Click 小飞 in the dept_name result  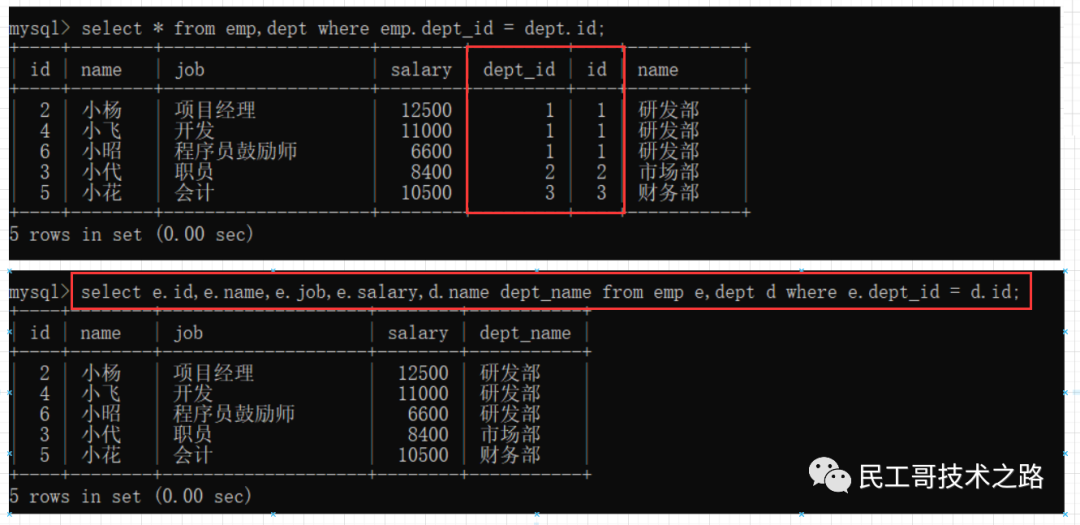pyautogui.click(x=101, y=394)
